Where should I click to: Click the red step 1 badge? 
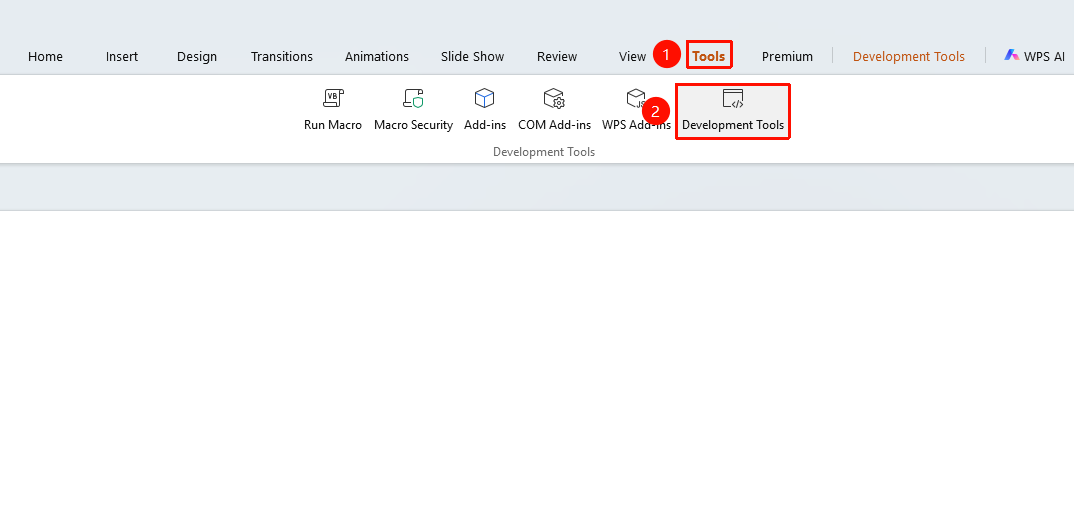click(x=666, y=54)
